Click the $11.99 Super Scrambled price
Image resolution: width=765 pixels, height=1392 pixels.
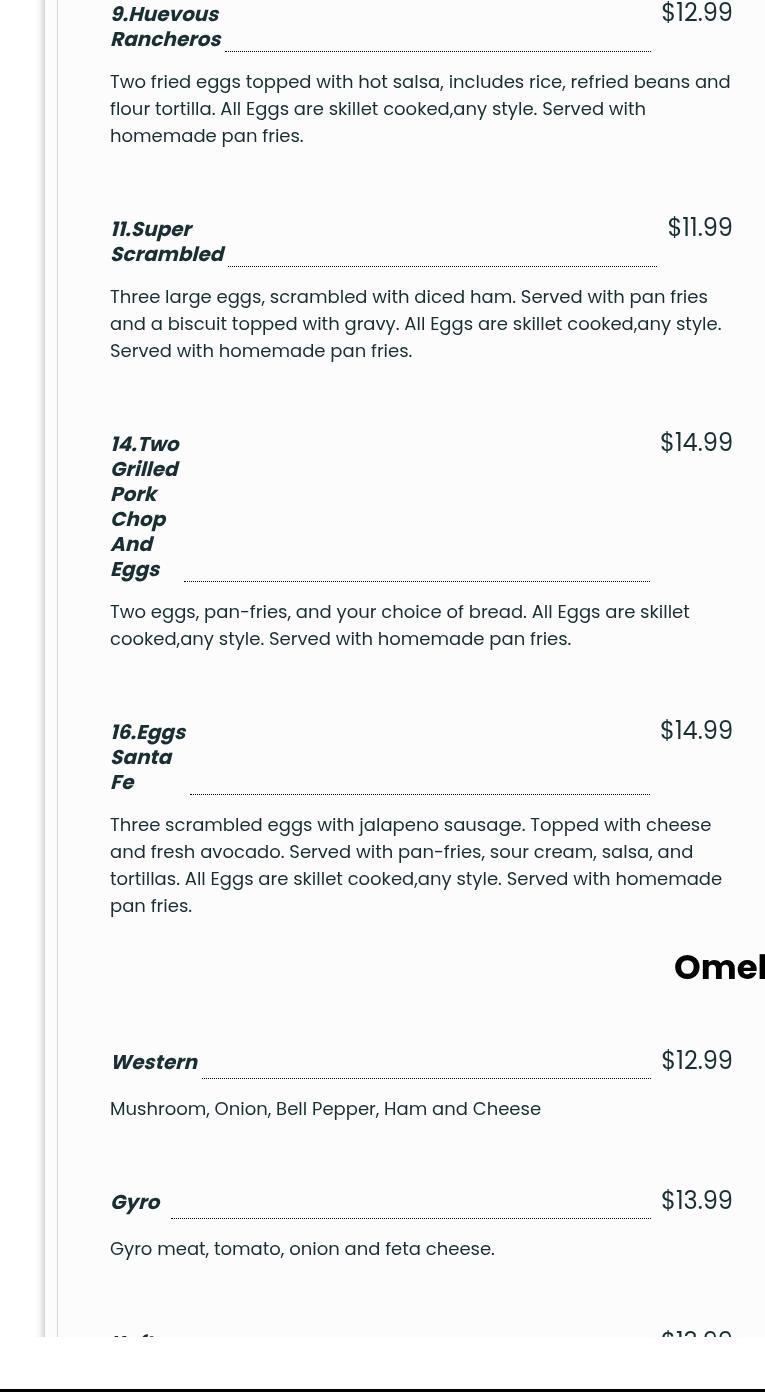[x=699, y=228]
